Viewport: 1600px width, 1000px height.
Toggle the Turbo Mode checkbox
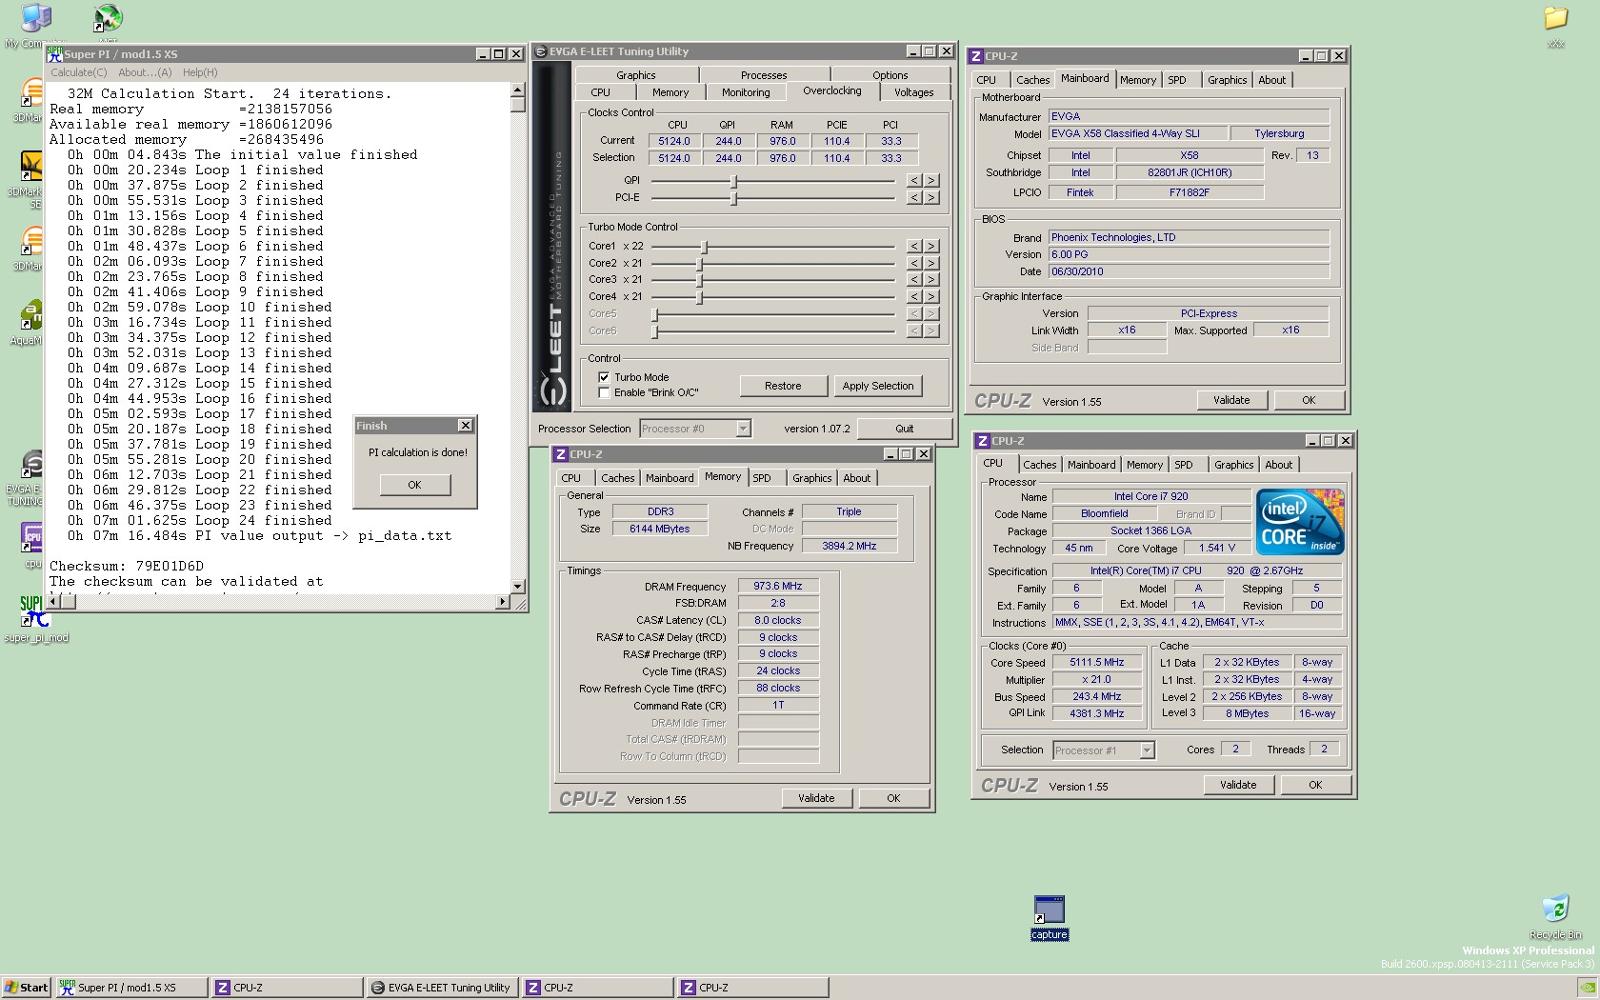[x=604, y=377]
